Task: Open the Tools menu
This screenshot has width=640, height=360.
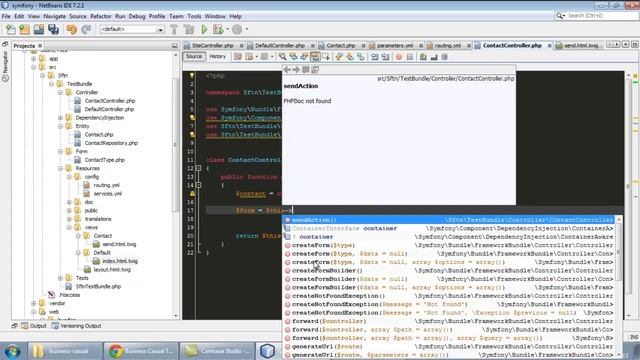Action: (194, 16)
